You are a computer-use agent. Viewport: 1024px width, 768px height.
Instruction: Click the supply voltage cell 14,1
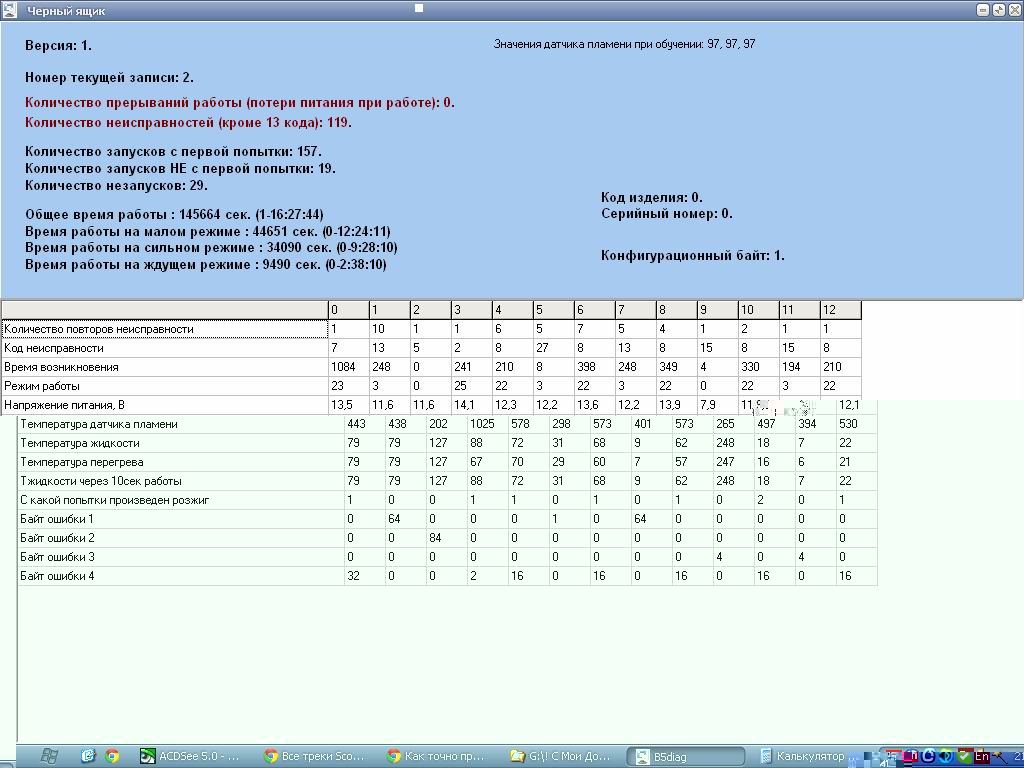click(472, 405)
